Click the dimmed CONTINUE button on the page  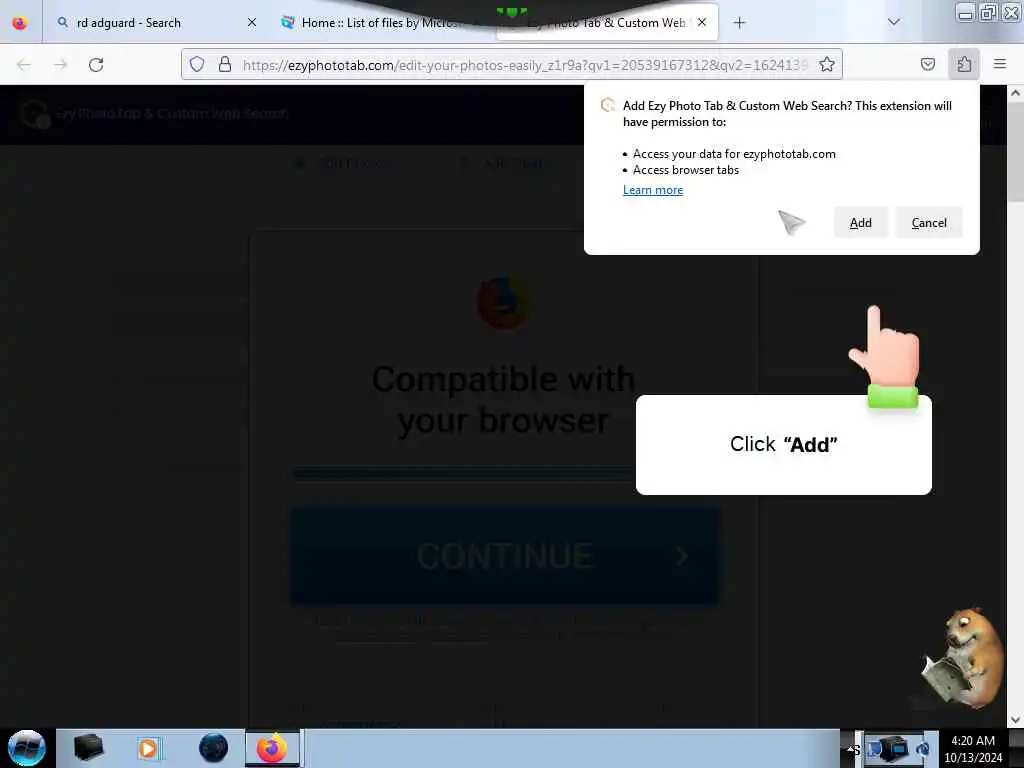(505, 556)
